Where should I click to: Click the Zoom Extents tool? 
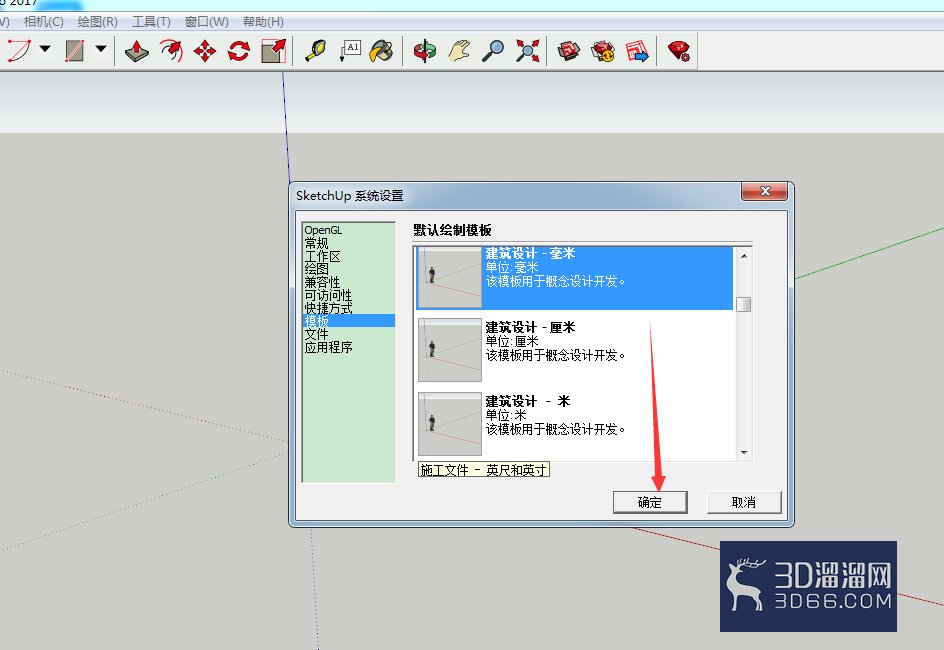527,51
